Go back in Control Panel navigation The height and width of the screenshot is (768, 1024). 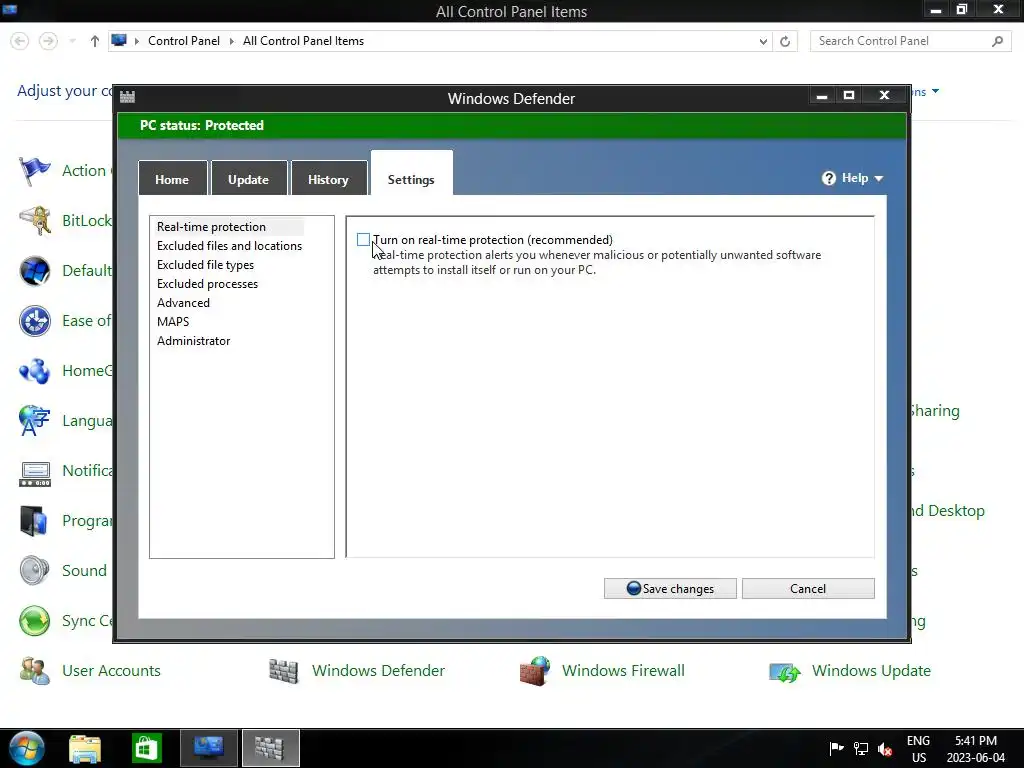20,41
